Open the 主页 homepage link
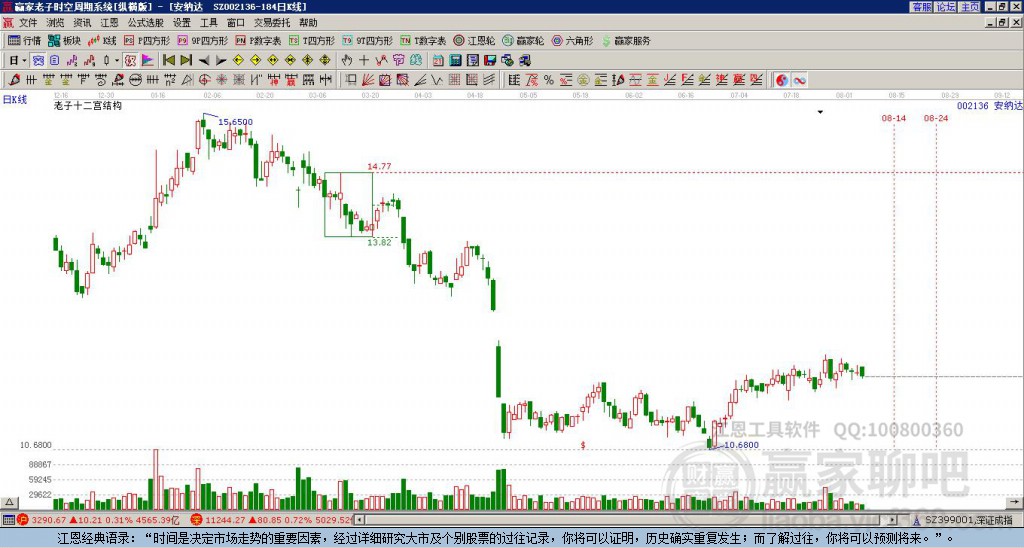Image resolution: width=1024 pixels, height=548 pixels. [x=970, y=7]
